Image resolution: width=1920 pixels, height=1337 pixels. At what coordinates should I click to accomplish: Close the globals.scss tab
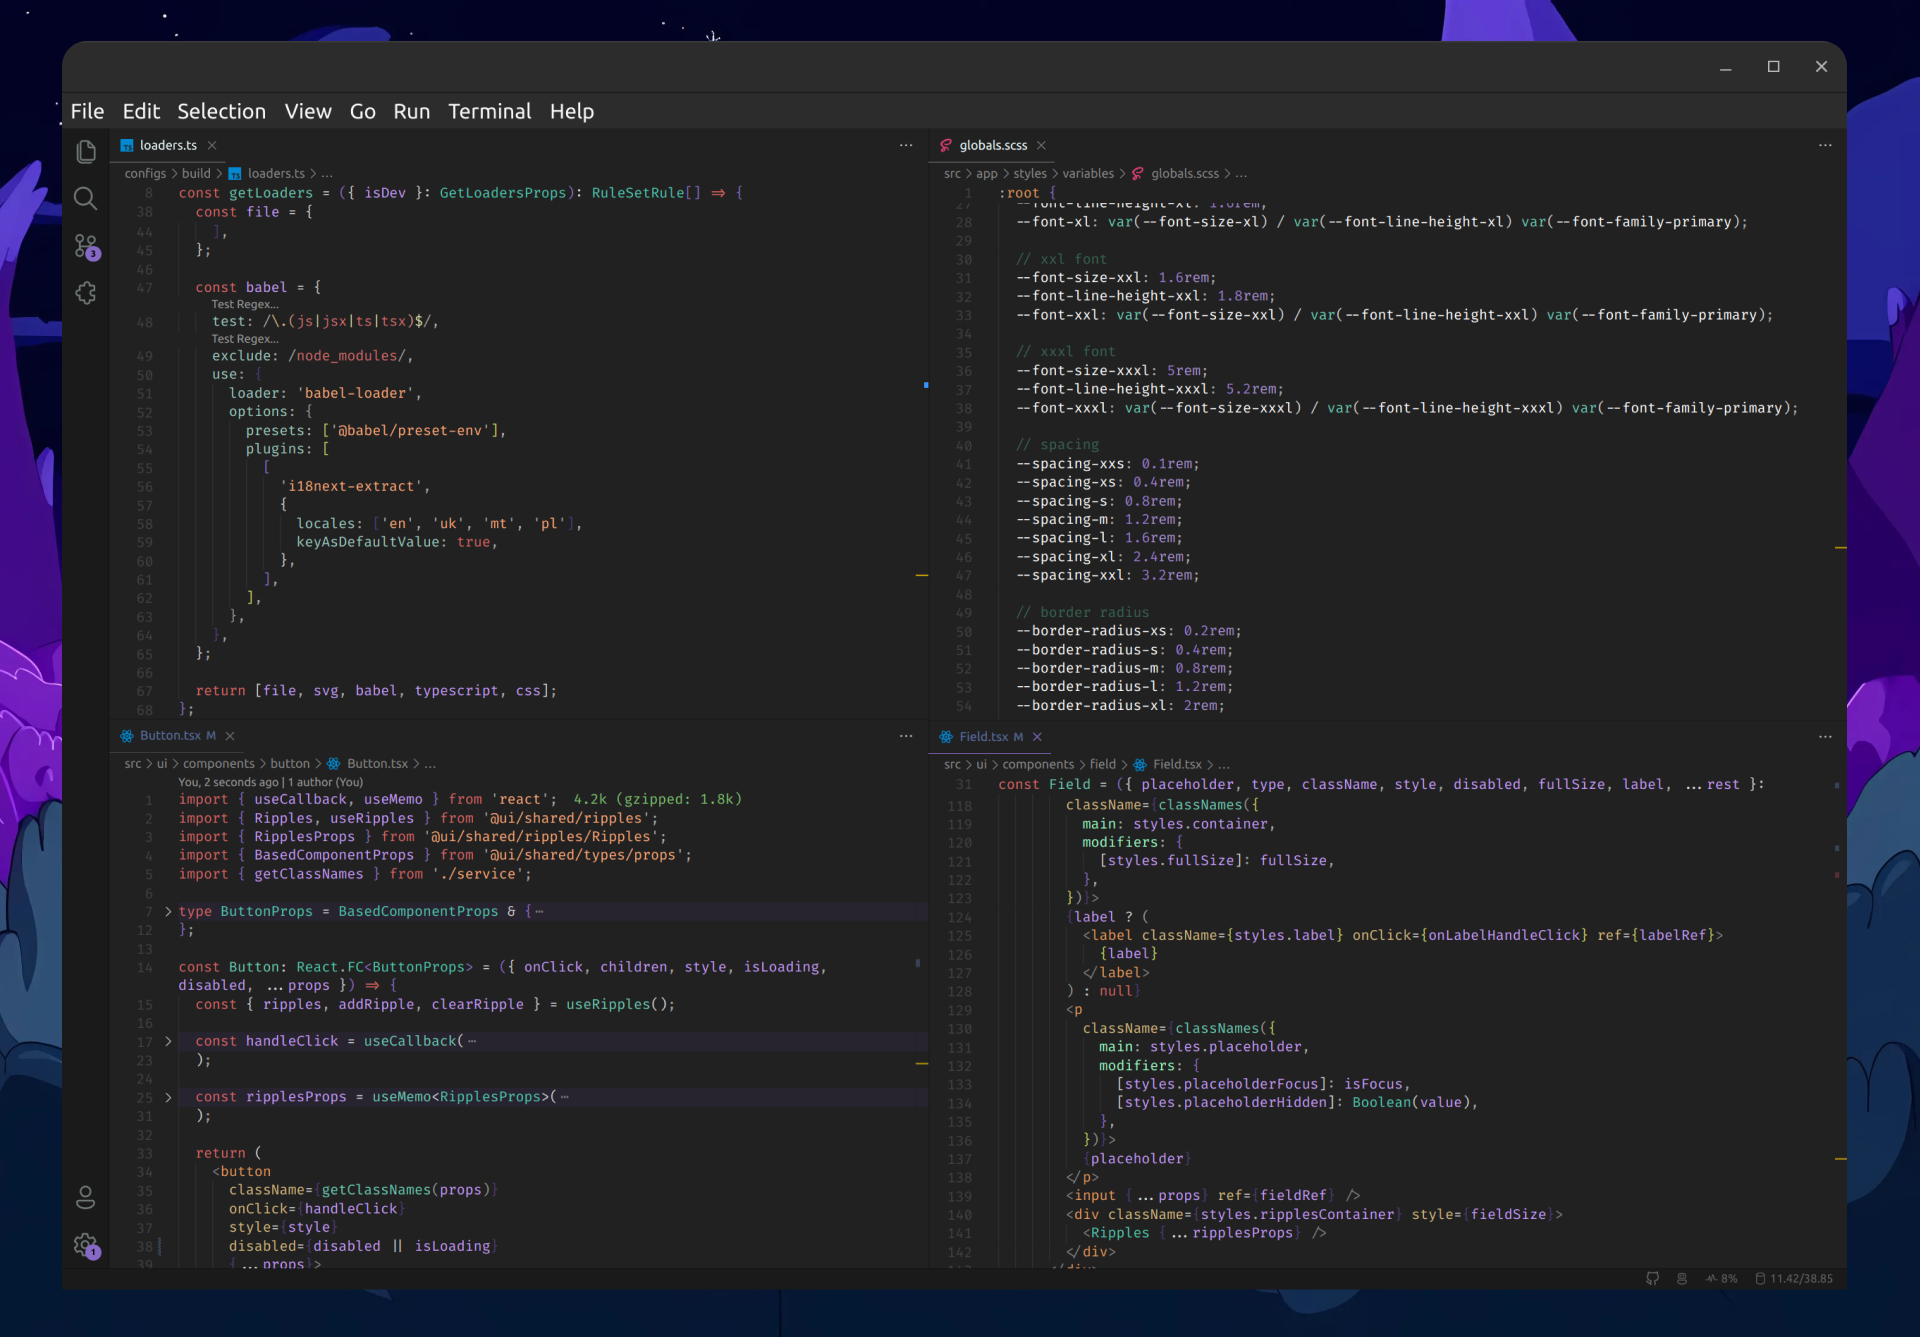(1041, 145)
